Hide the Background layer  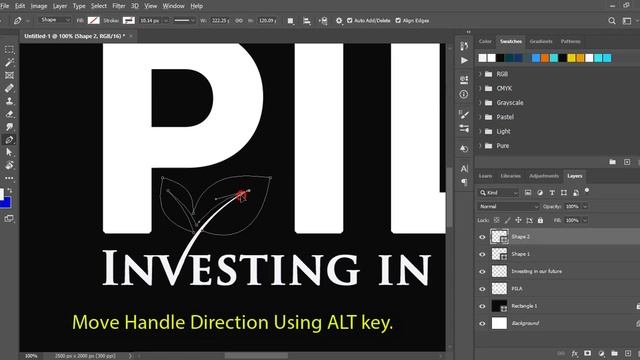[482, 323]
